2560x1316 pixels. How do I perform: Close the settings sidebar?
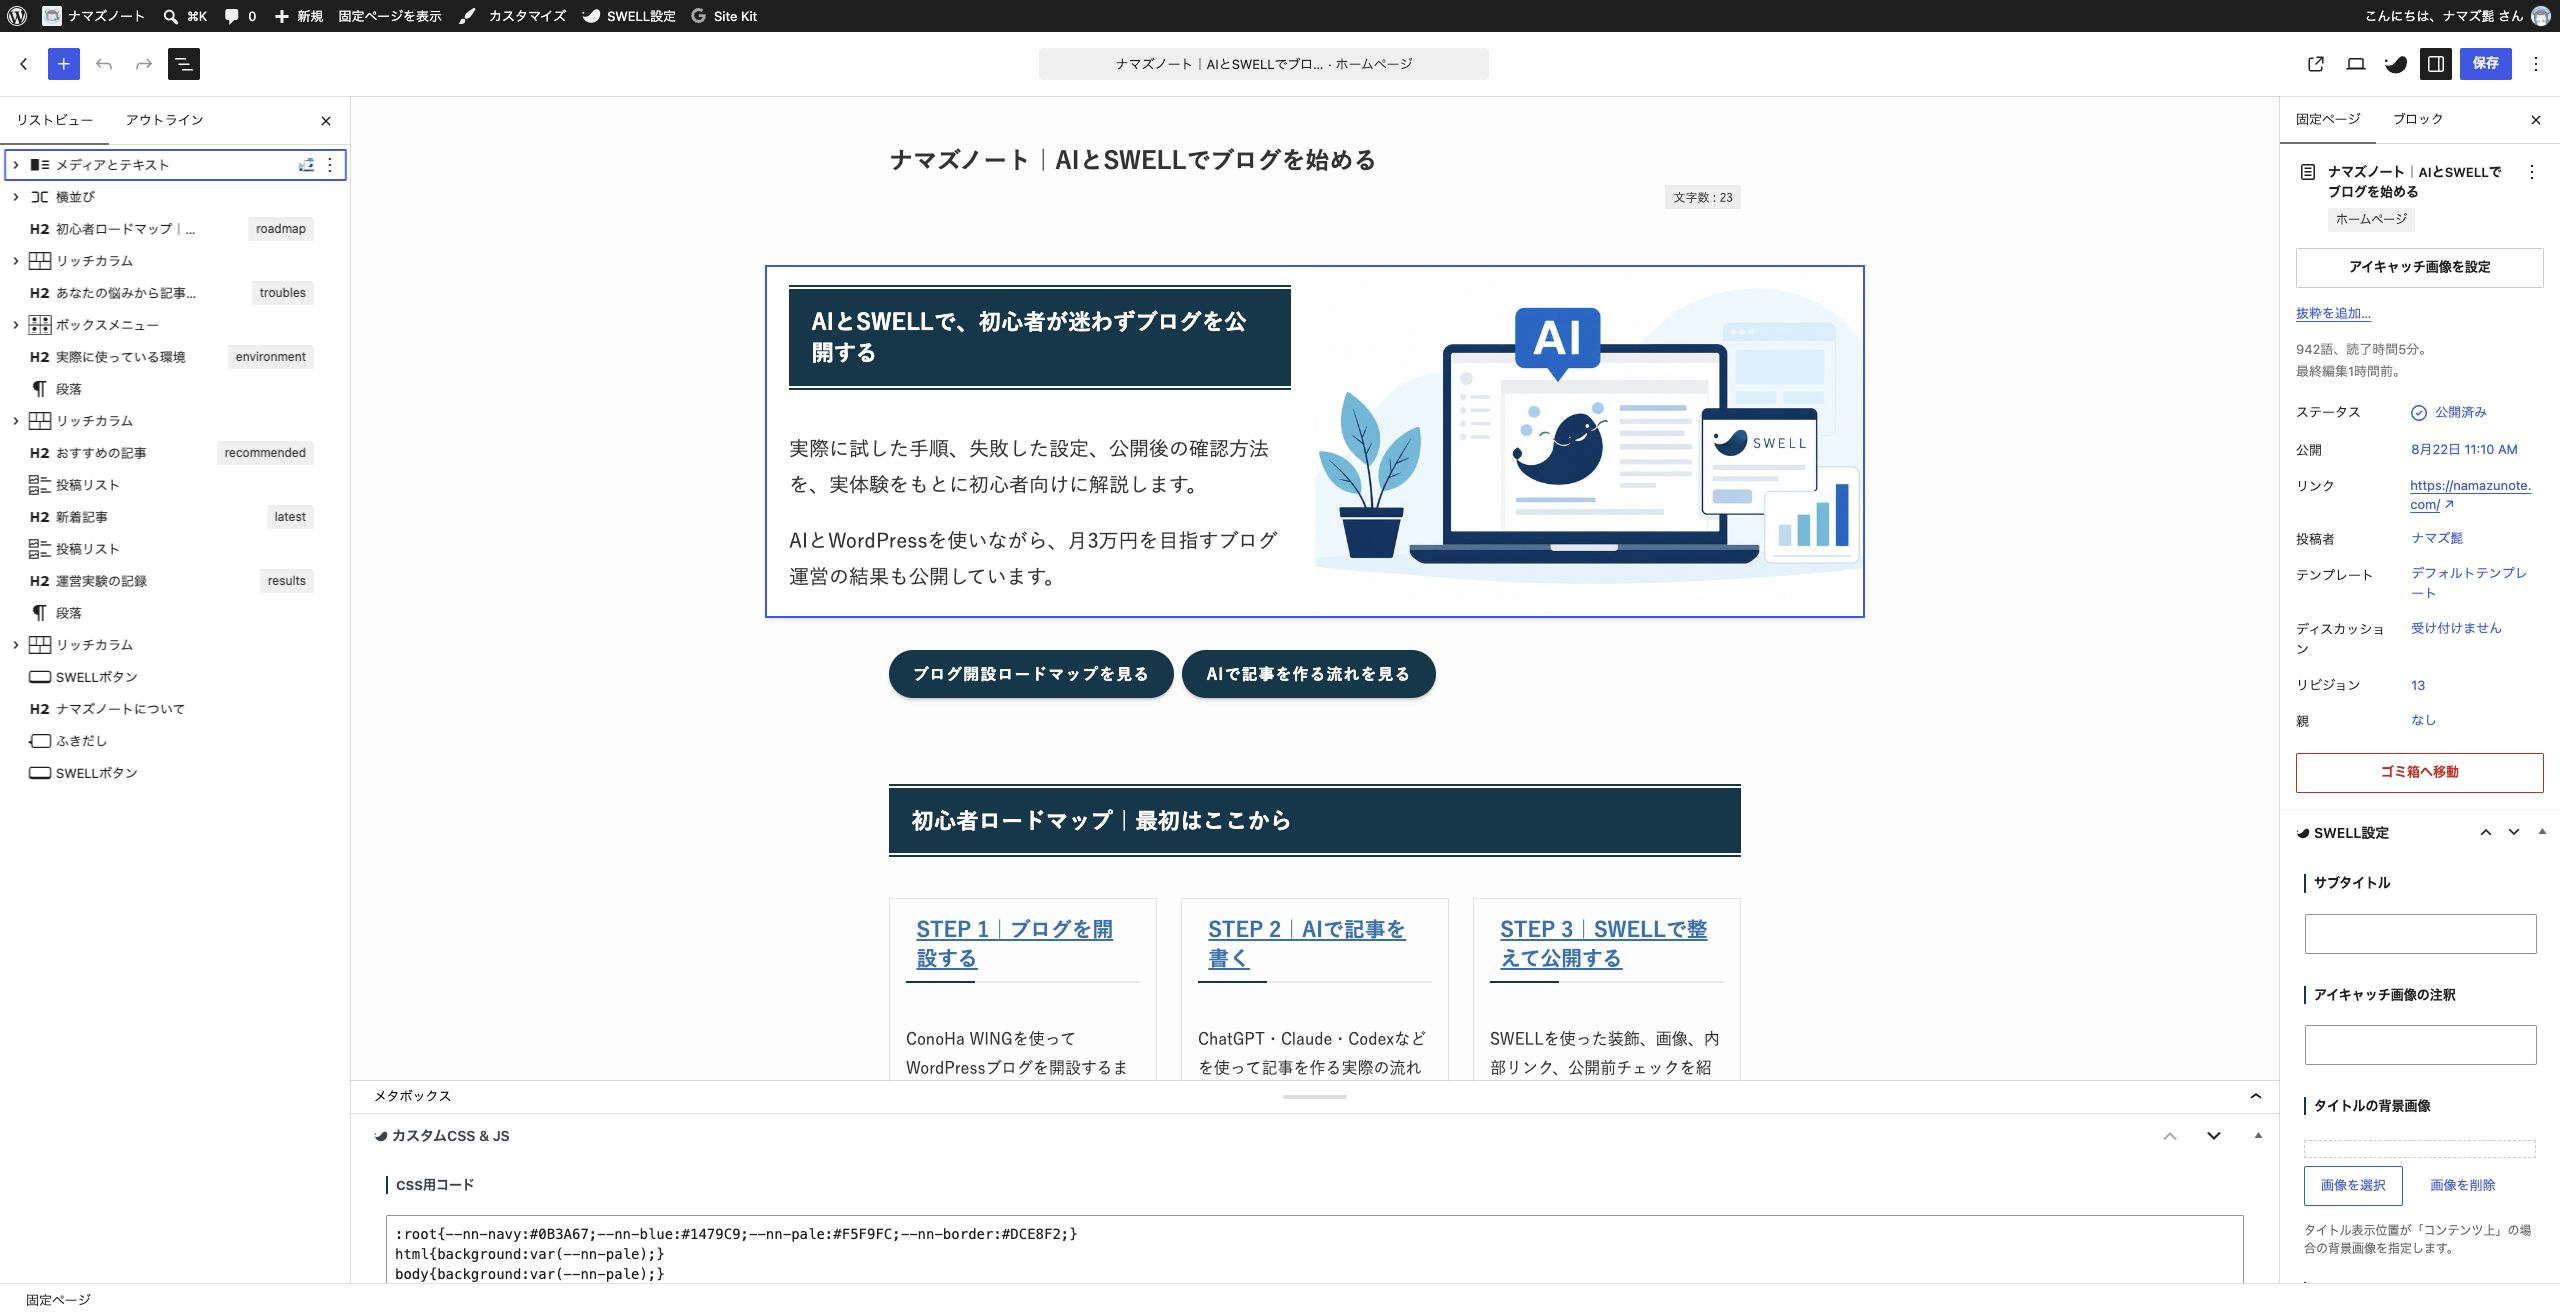pos(2536,120)
